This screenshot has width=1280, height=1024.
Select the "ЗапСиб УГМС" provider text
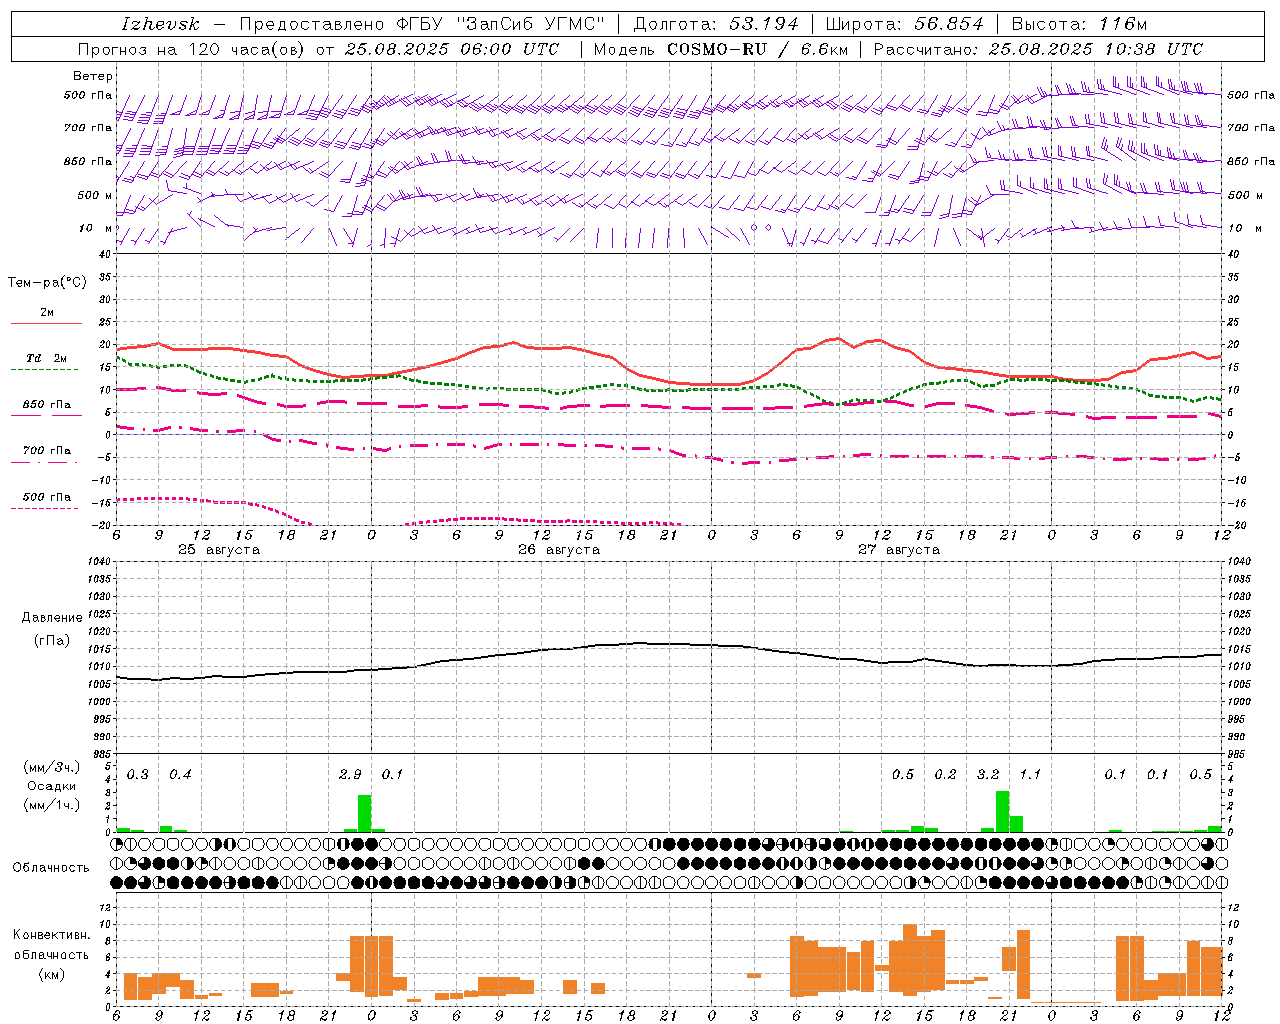click(530, 24)
